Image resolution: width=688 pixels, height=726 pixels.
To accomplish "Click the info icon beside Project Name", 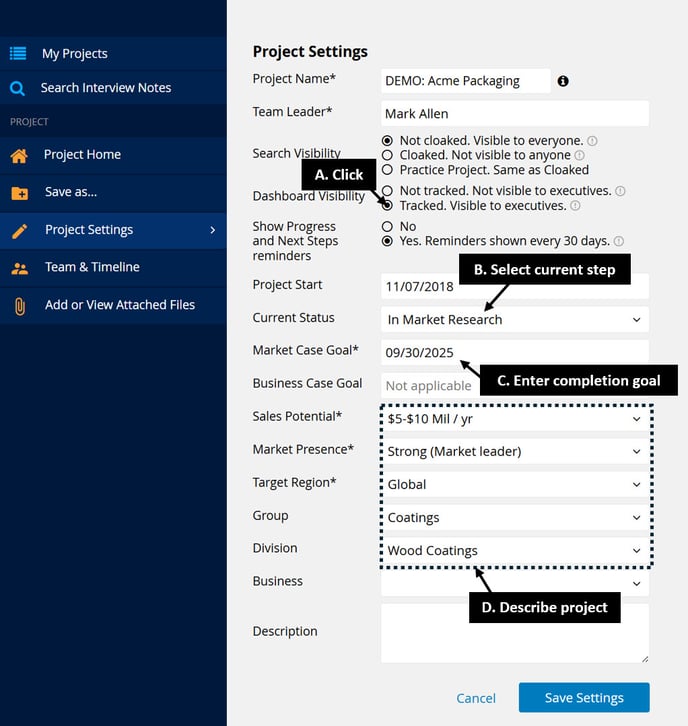I will coord(563,81).
